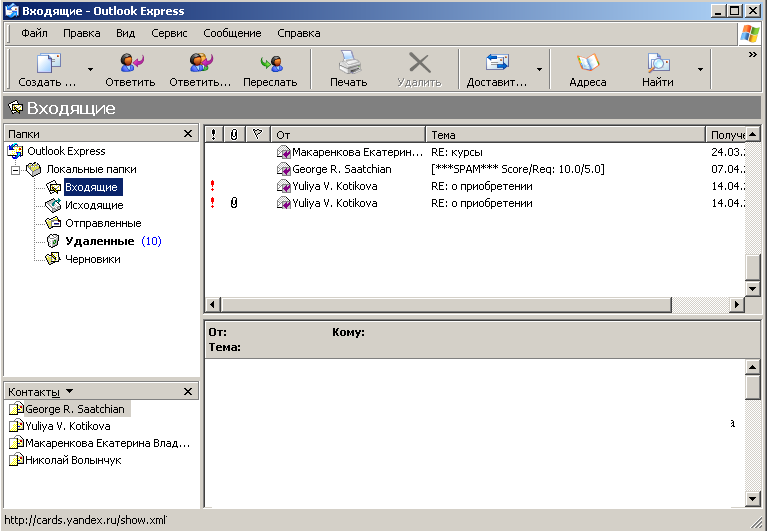Select the Локальные папки folder
Viewport: 767px width, 531px height.
pyautogui.click(x=91, y=169)
